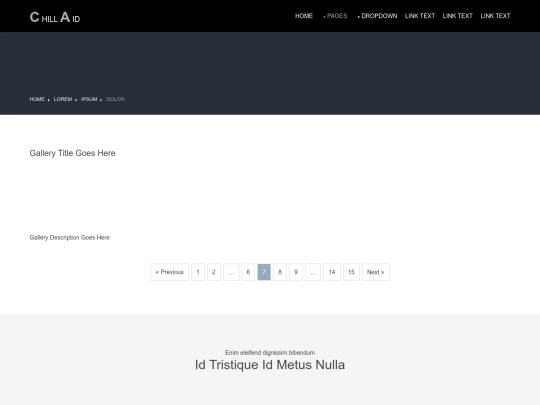Open the first Link Text nav item
The height and width of the screenshot is (405, 540).
click(420, 16)
